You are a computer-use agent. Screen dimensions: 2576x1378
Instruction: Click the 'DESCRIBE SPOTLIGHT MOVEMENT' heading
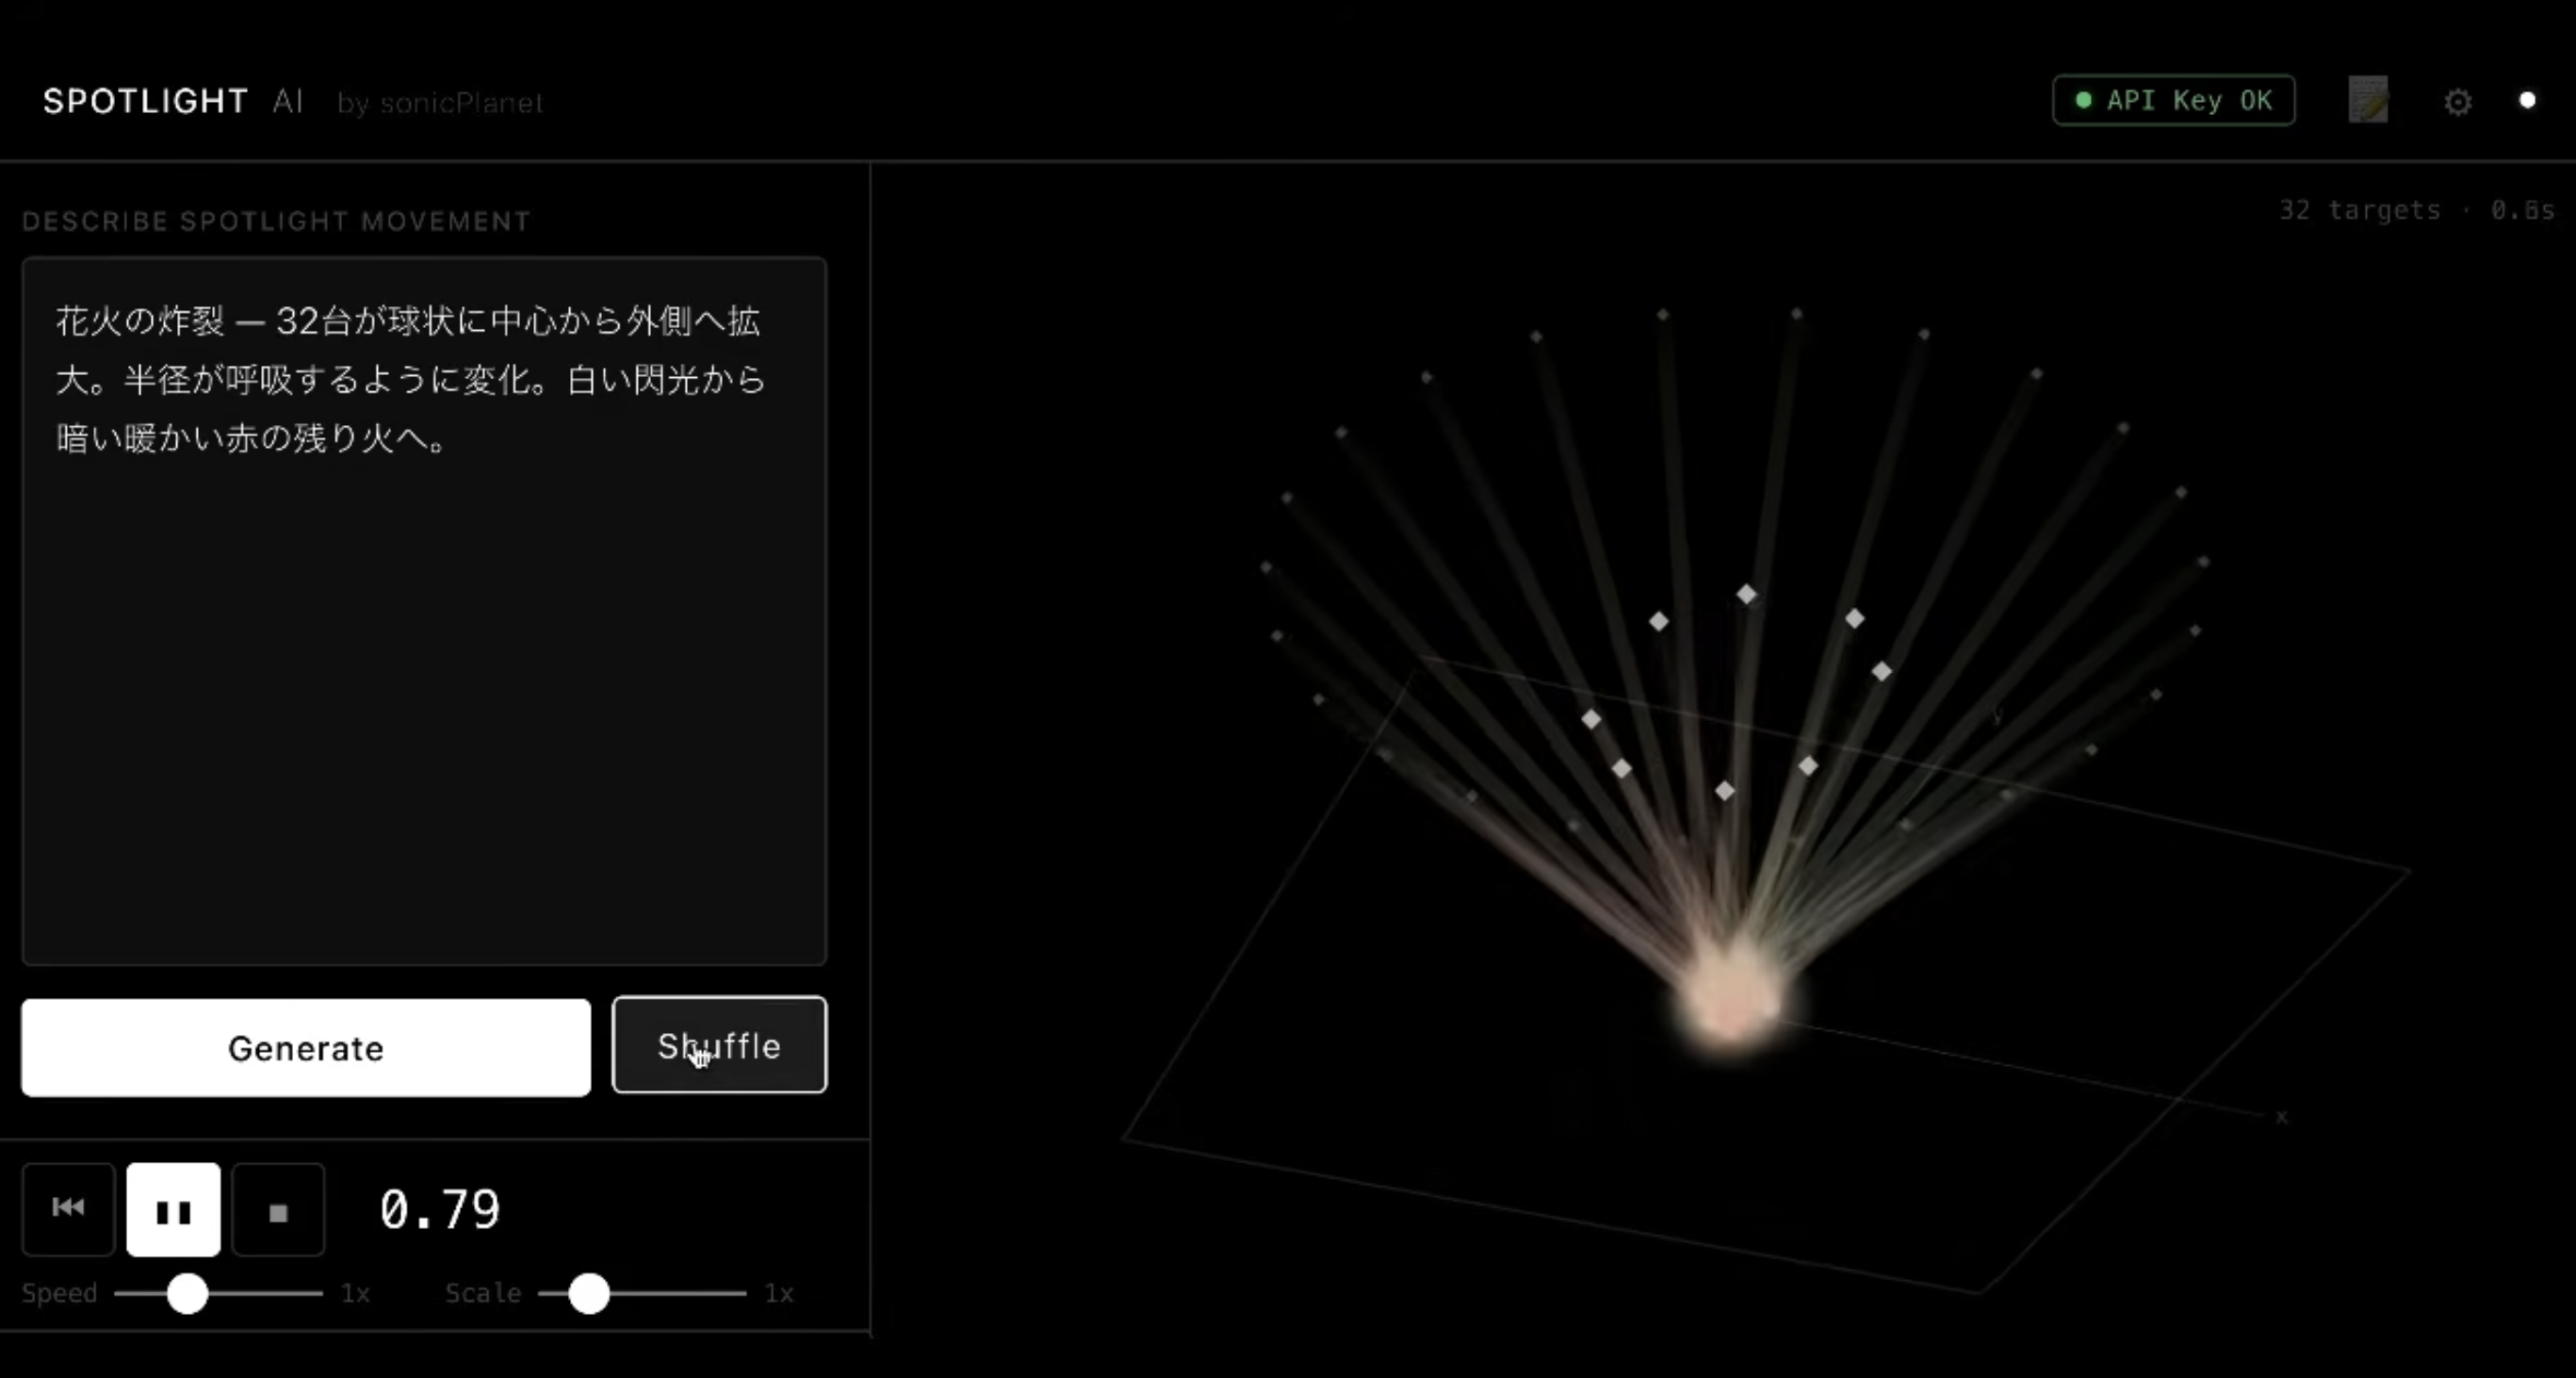[x=276, y=221]
